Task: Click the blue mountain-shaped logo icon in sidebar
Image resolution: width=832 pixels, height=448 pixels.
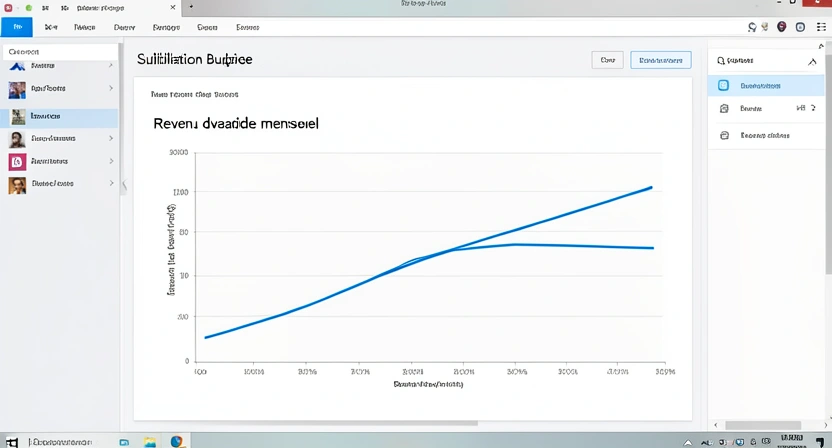Action: [17, 65]
